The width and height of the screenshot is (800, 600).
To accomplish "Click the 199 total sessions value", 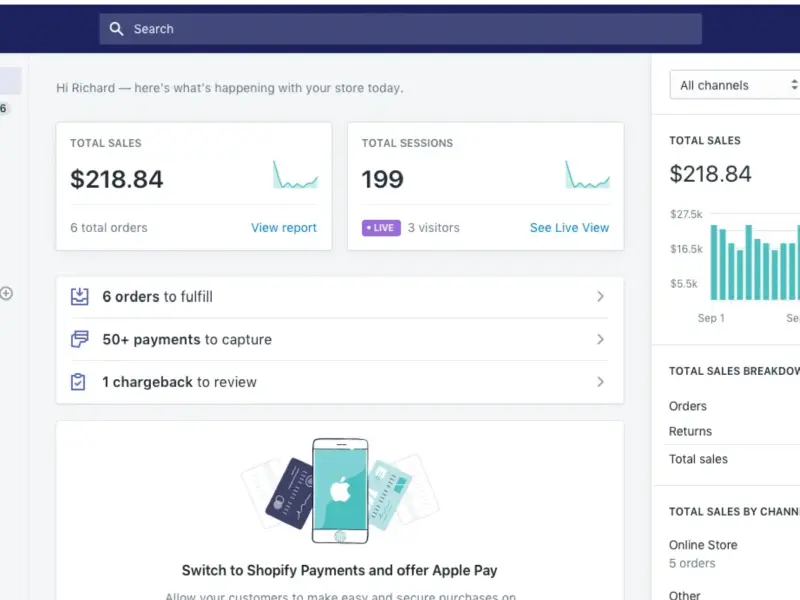I will tap(382, 179).
